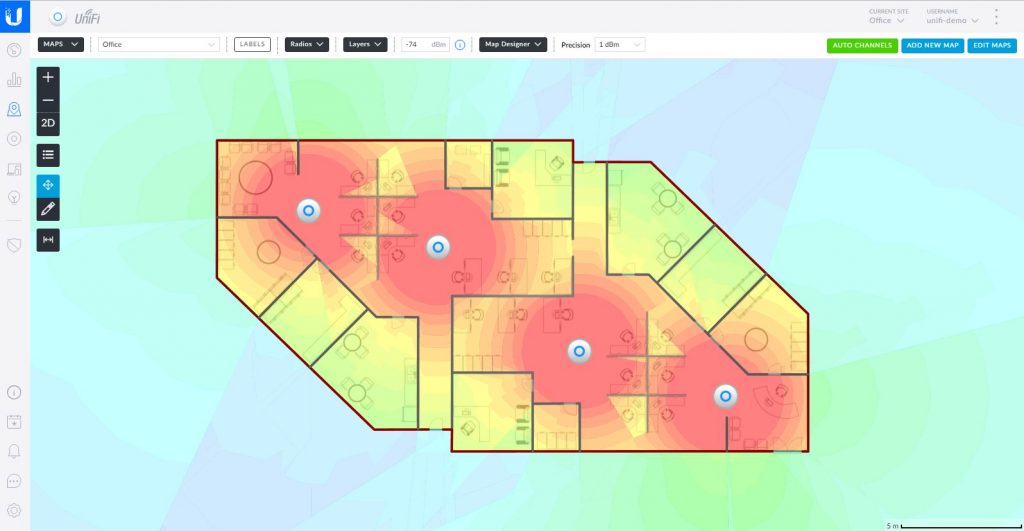Screen dimensions: 1024x531
Task: Click the ADD NEW MAP button
Action: pyautogui.click(x=932, y=45)
